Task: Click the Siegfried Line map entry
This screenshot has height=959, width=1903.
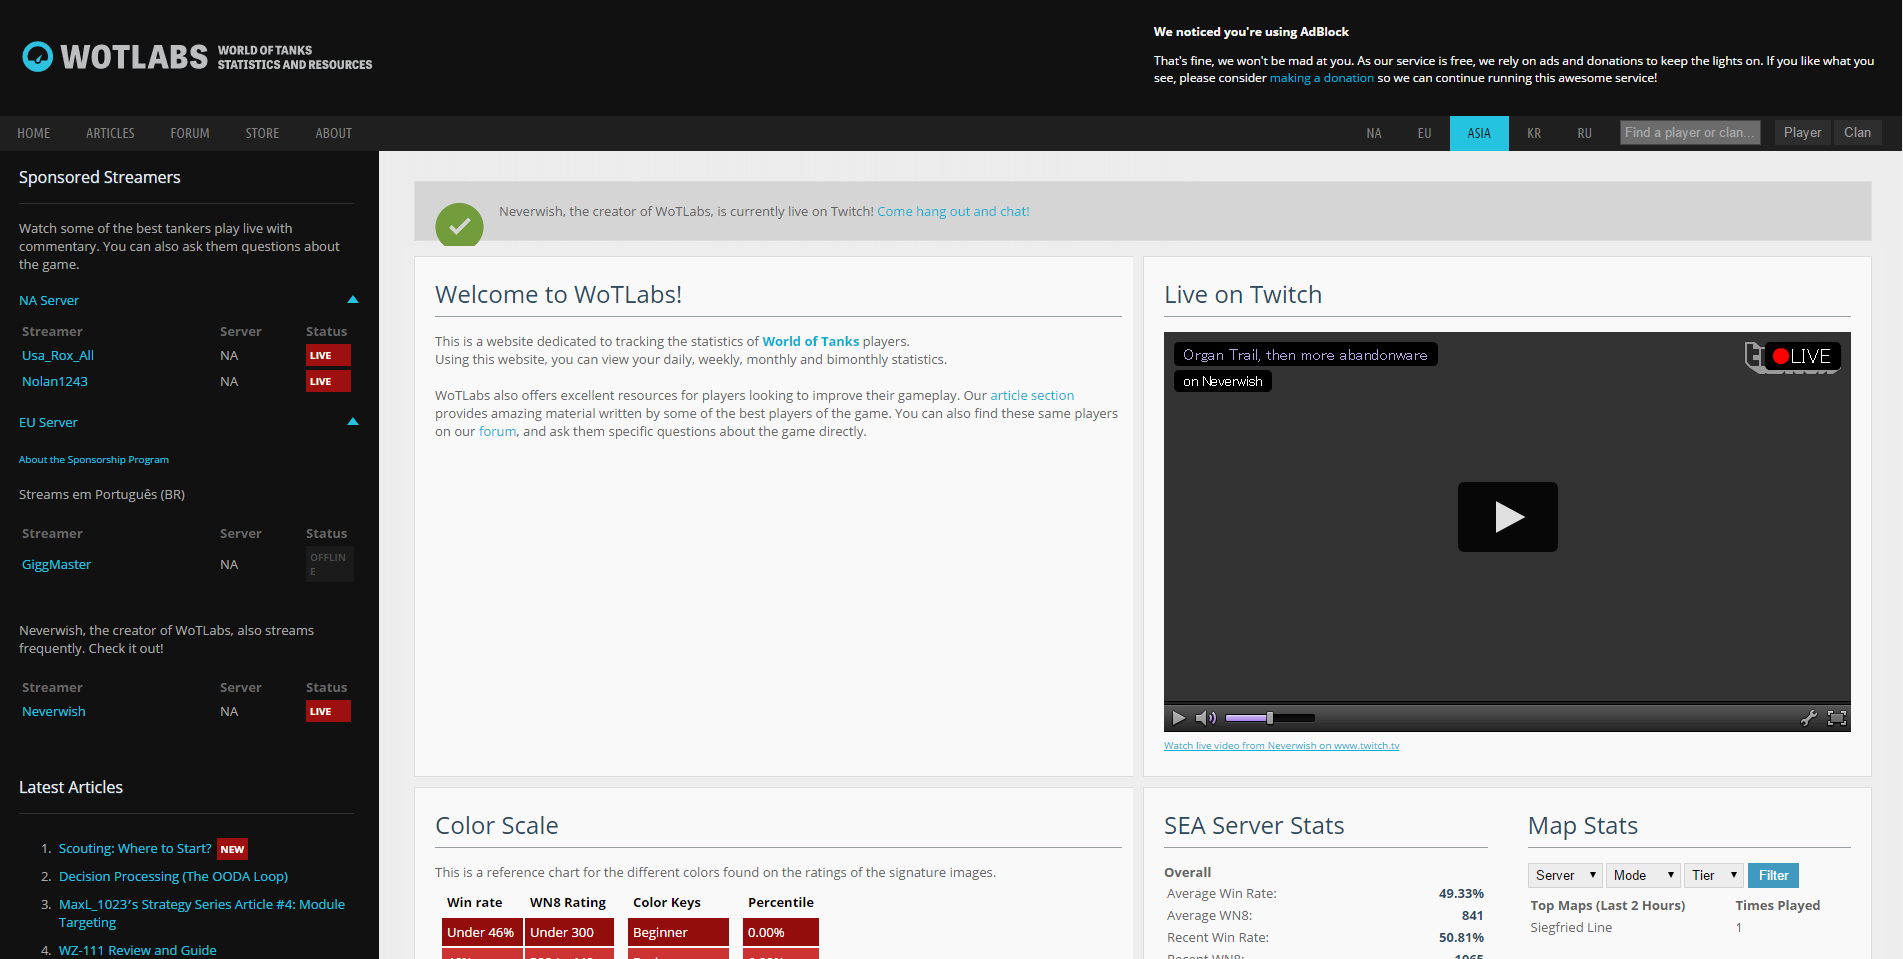Action: [x=1571, y=927]
